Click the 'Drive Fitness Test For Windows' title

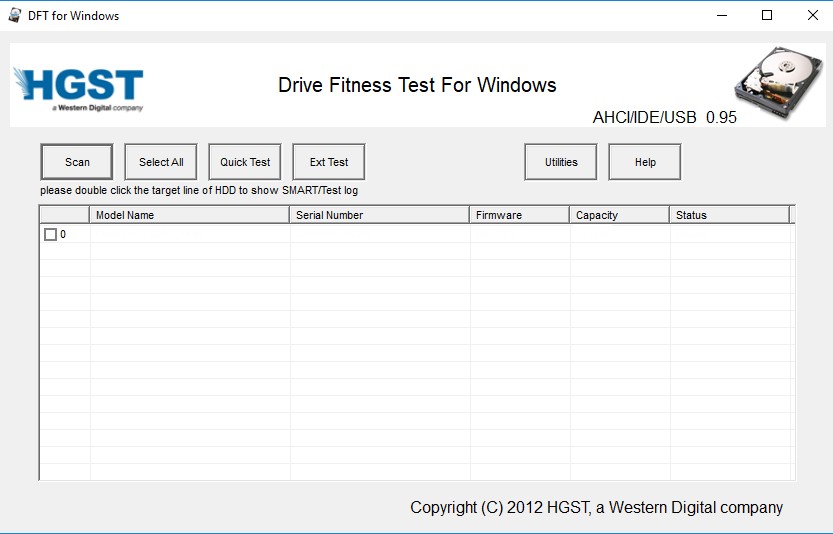coord(417,85)
